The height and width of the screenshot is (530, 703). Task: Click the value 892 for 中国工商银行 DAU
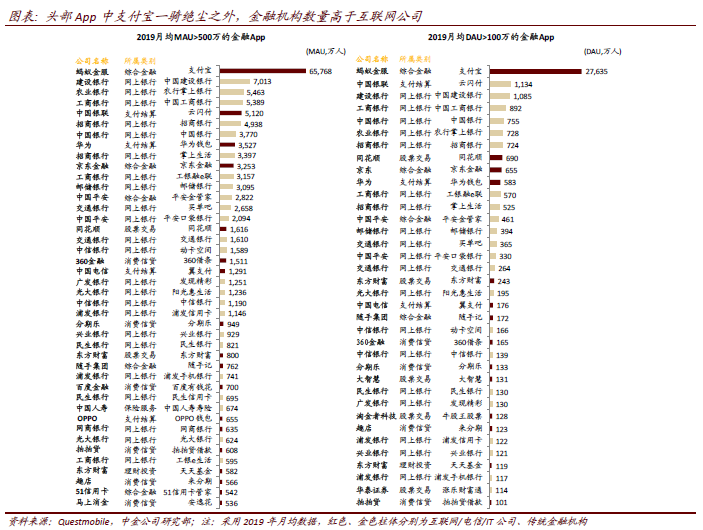tap(516, 109)
